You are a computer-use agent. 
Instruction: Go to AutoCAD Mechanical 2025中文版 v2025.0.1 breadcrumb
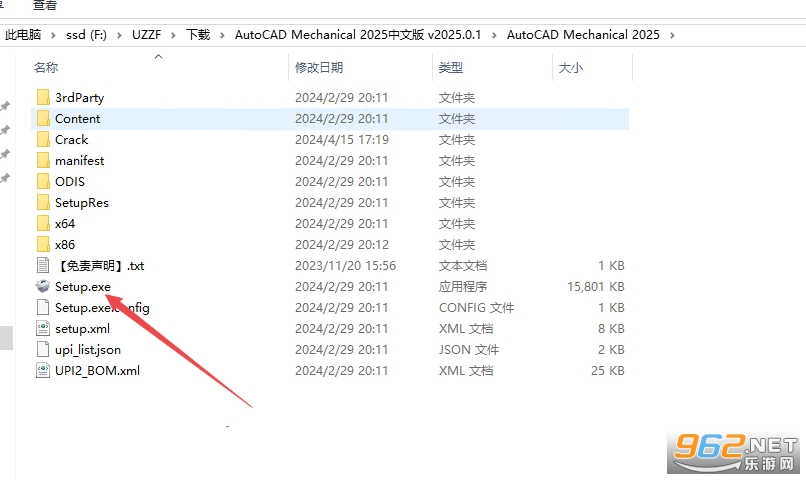point(358,35)
